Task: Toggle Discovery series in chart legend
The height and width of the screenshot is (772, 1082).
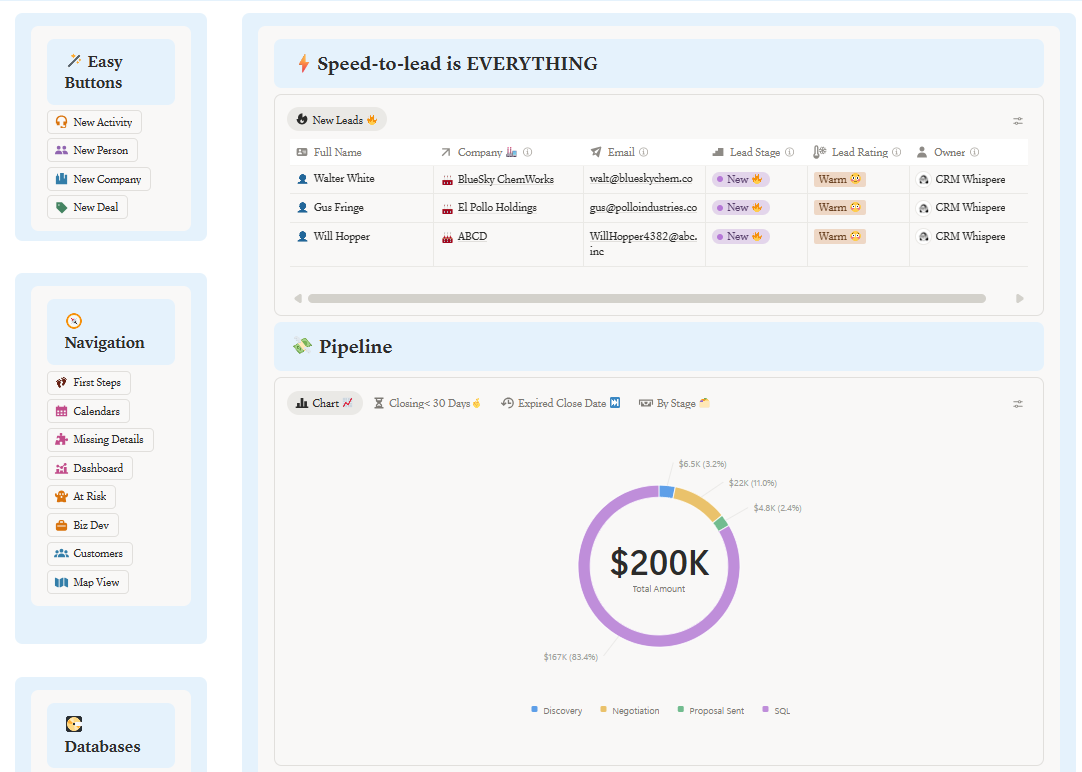Action: pyautogui.click(x=557, y=710)
